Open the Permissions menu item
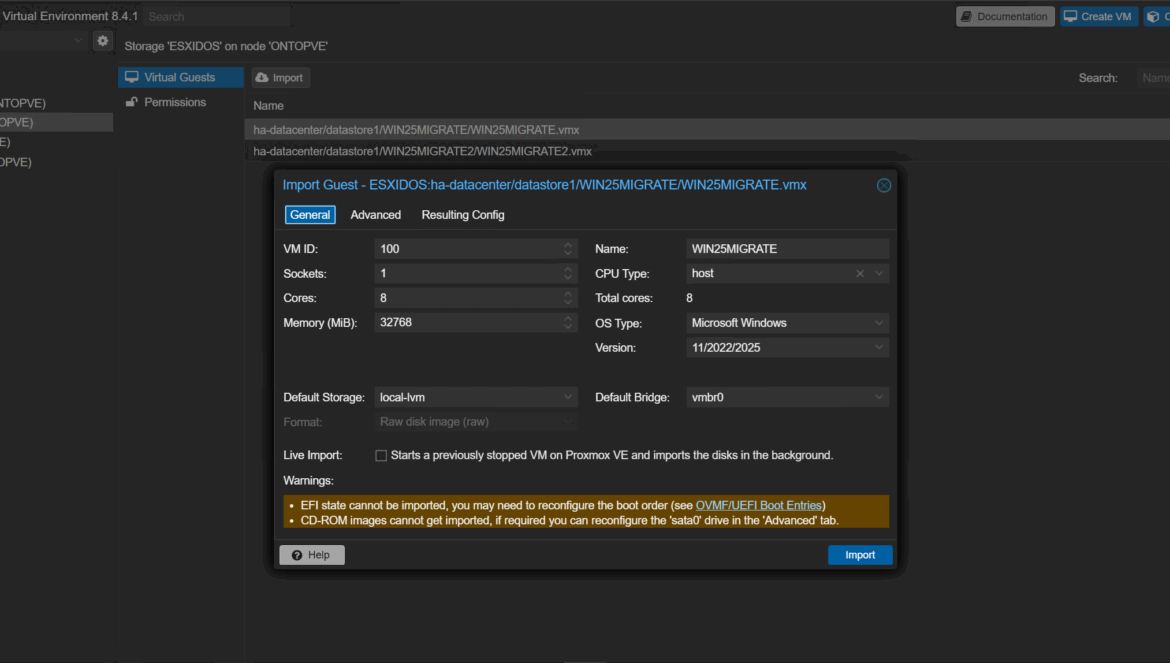 (181, 102)
